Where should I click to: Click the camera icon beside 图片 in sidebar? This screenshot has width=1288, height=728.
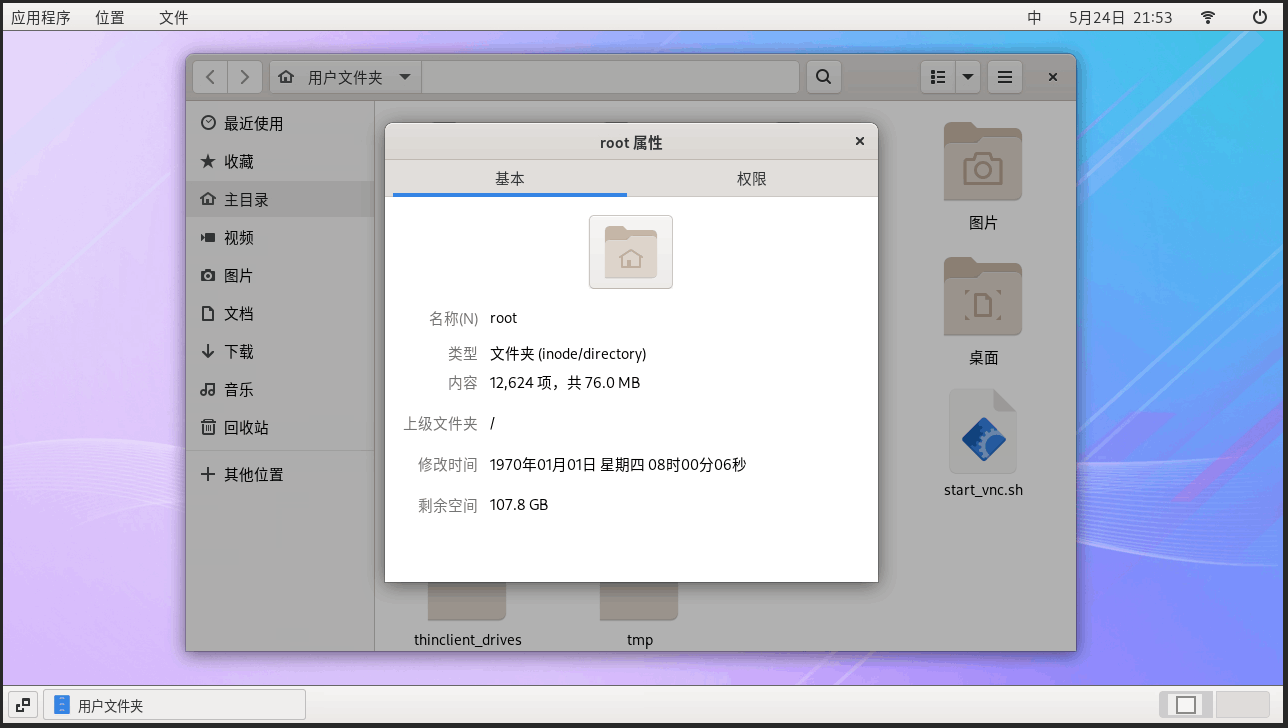pyautogui.click(x=208, y=275)
